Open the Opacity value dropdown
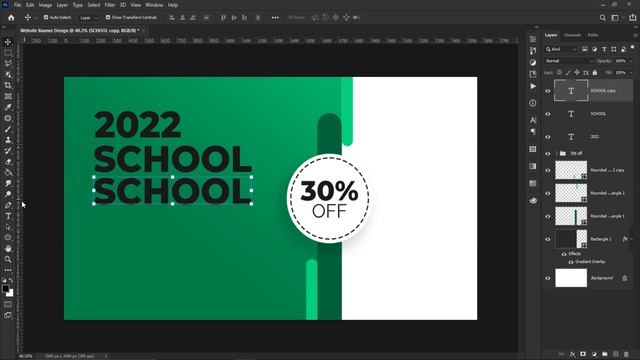640x360 pixels. (x=631, y=61)
